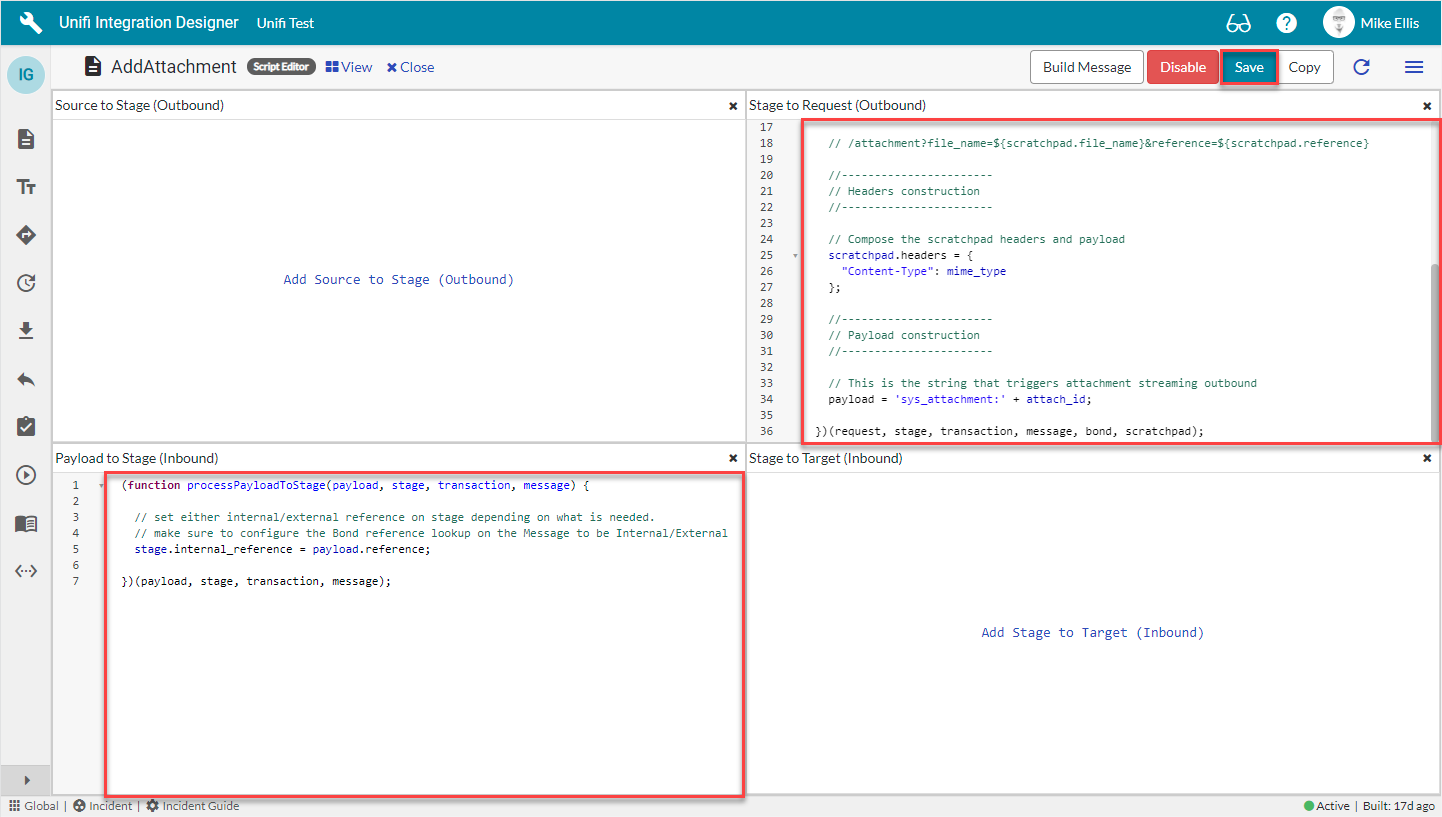The width and height of the screenshot is (1442, 817).
Task: Click the refresh icon beside Copy
Action: click(1361, 67)
